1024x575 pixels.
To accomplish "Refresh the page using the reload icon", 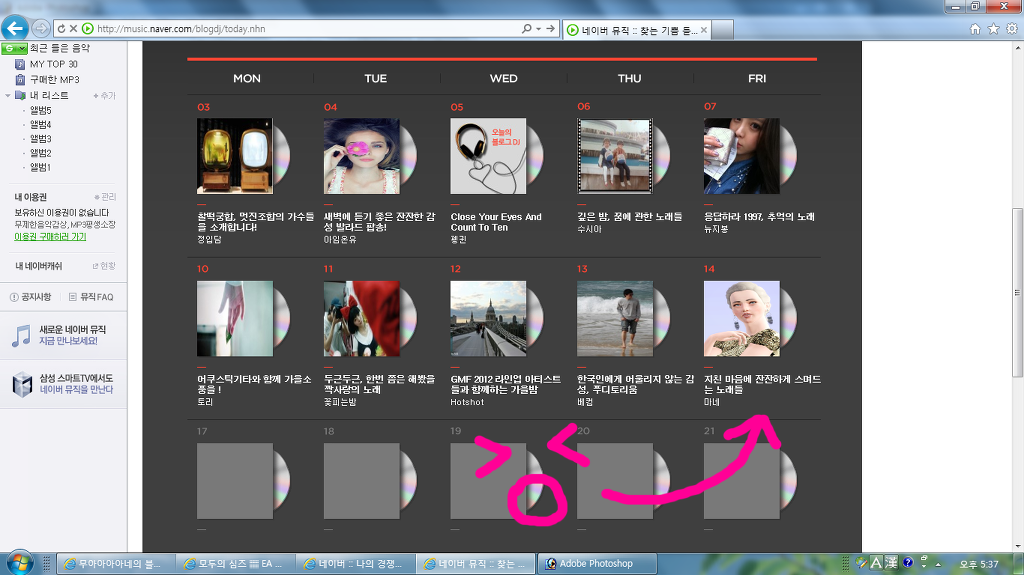I will (x=61, y=29).
